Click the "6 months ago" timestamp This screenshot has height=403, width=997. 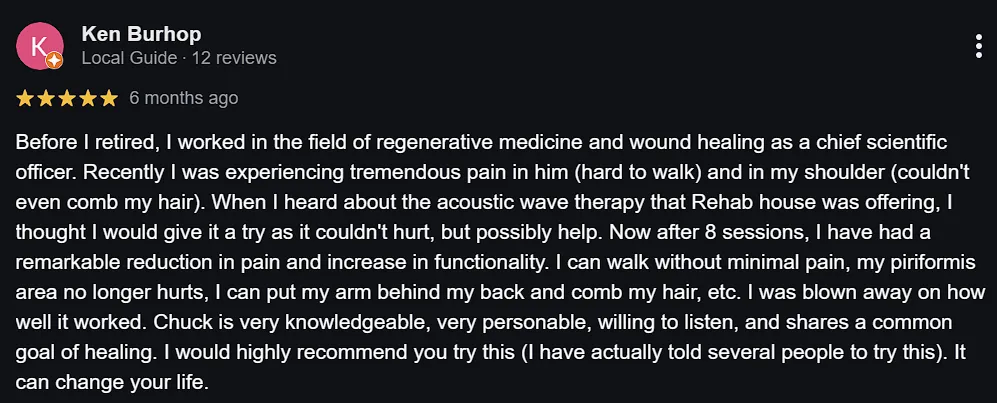tap(184, 98)
